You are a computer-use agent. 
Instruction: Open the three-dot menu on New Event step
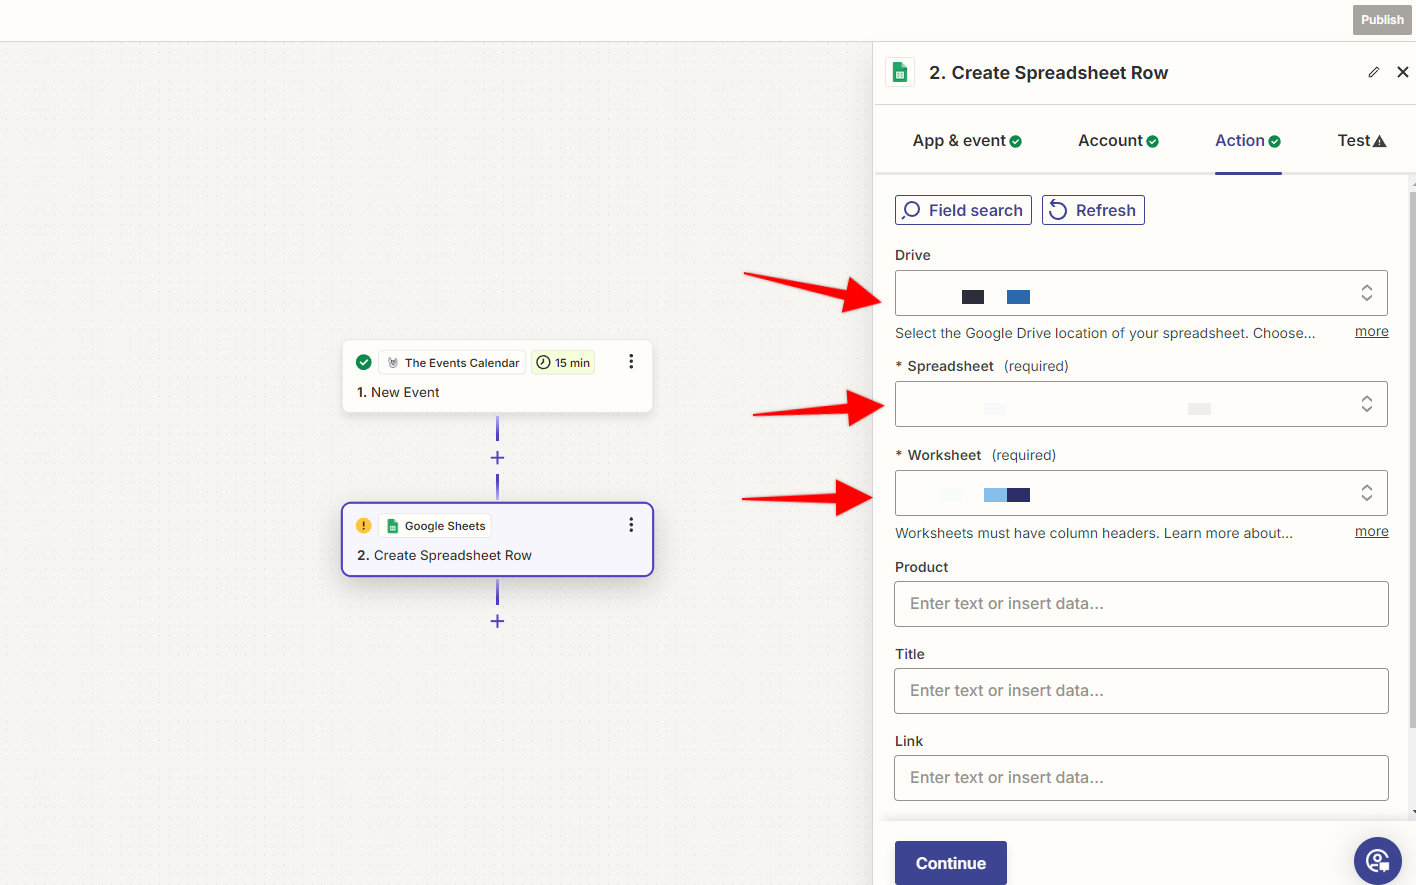[631, 361]
